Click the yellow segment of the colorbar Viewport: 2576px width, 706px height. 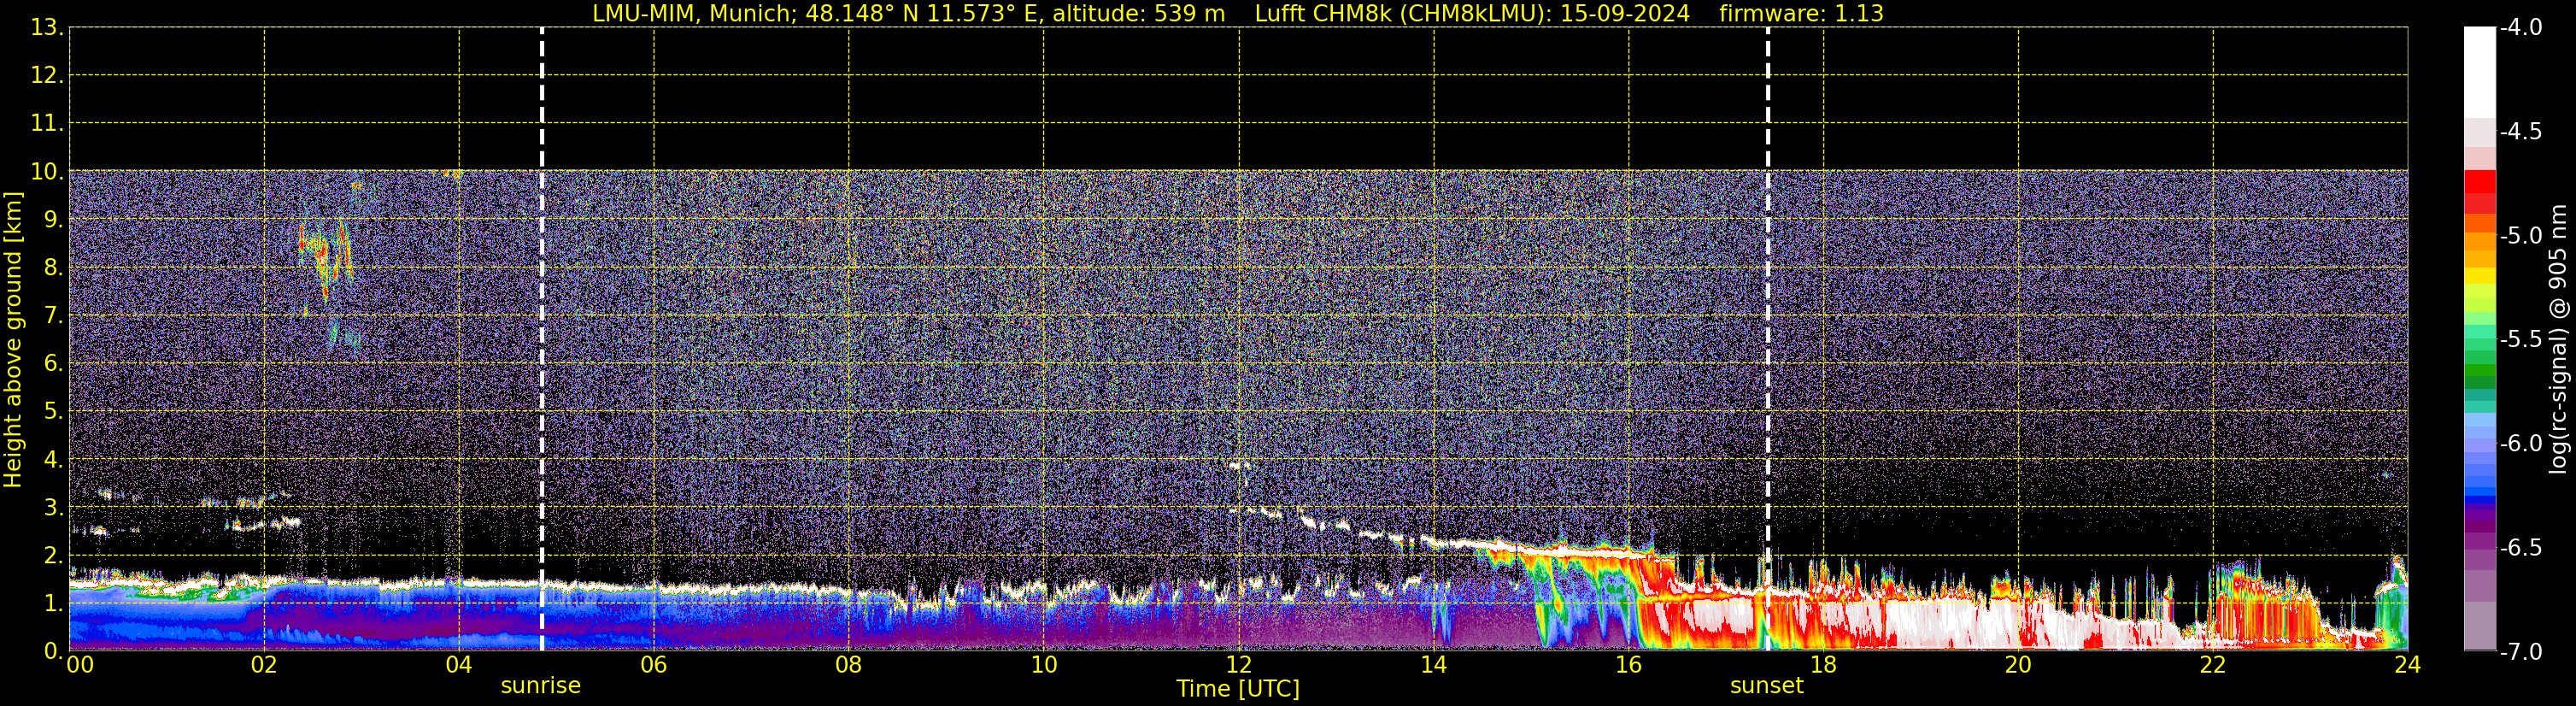coord(2479,278)
